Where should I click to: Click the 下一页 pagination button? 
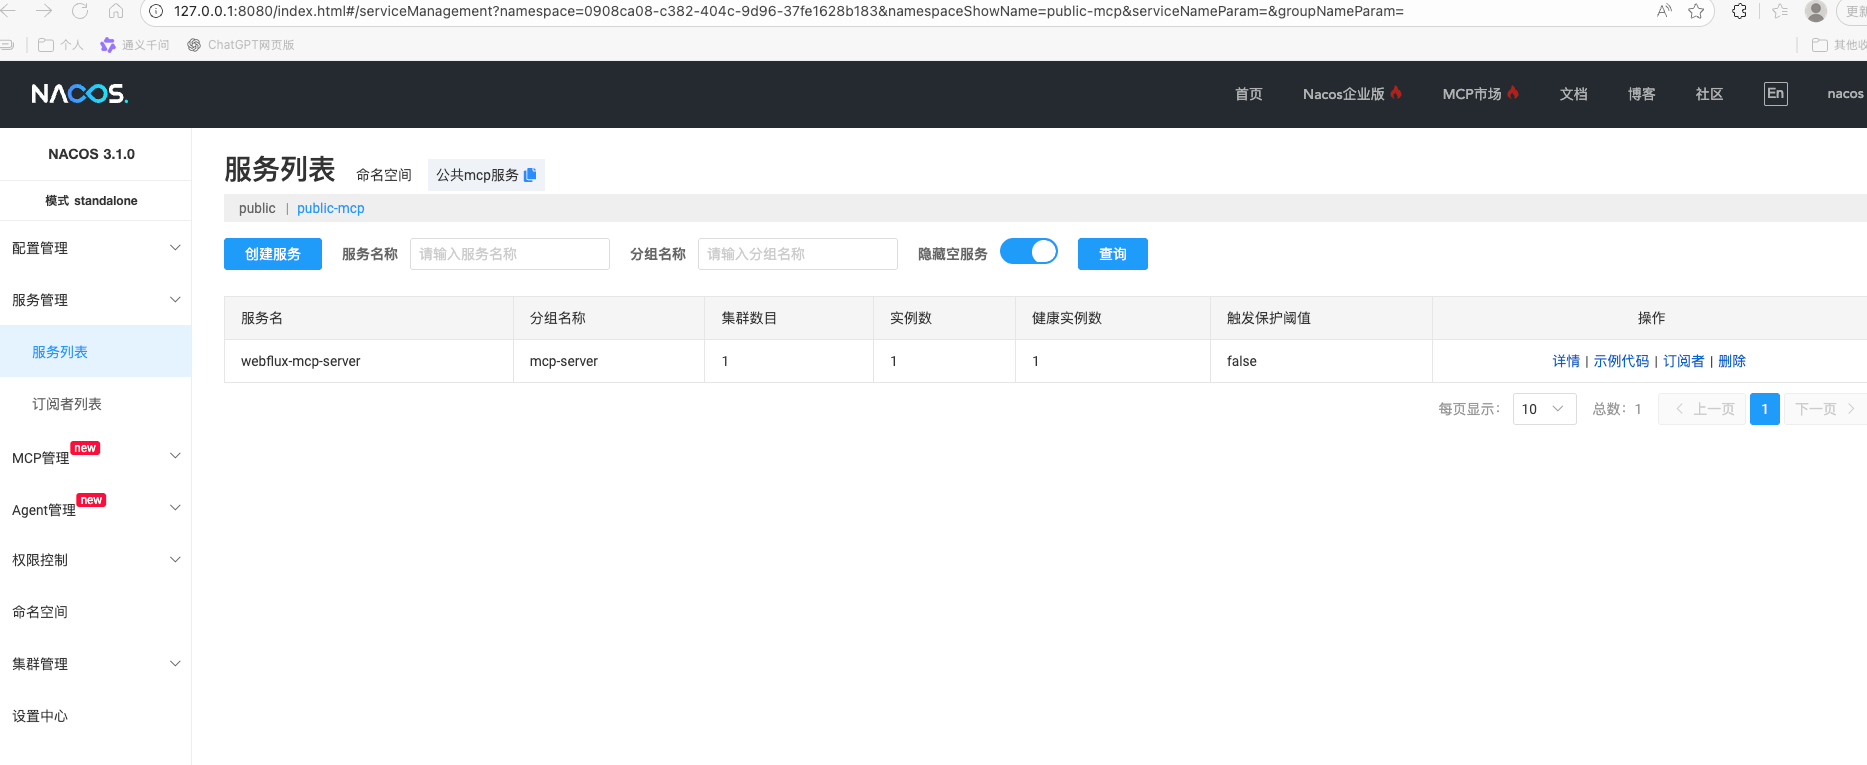1826,409
